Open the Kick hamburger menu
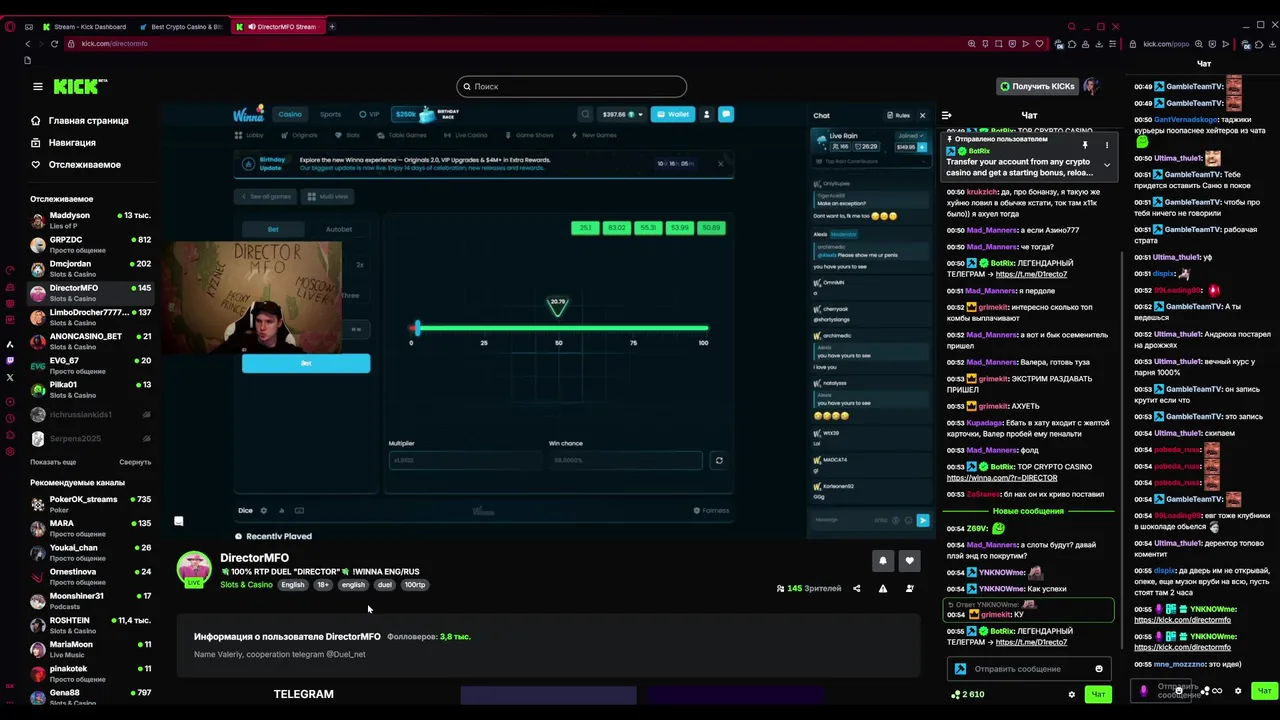Image resolution: width=1280 pixels, height=720 pixels. tap(37, 87)
